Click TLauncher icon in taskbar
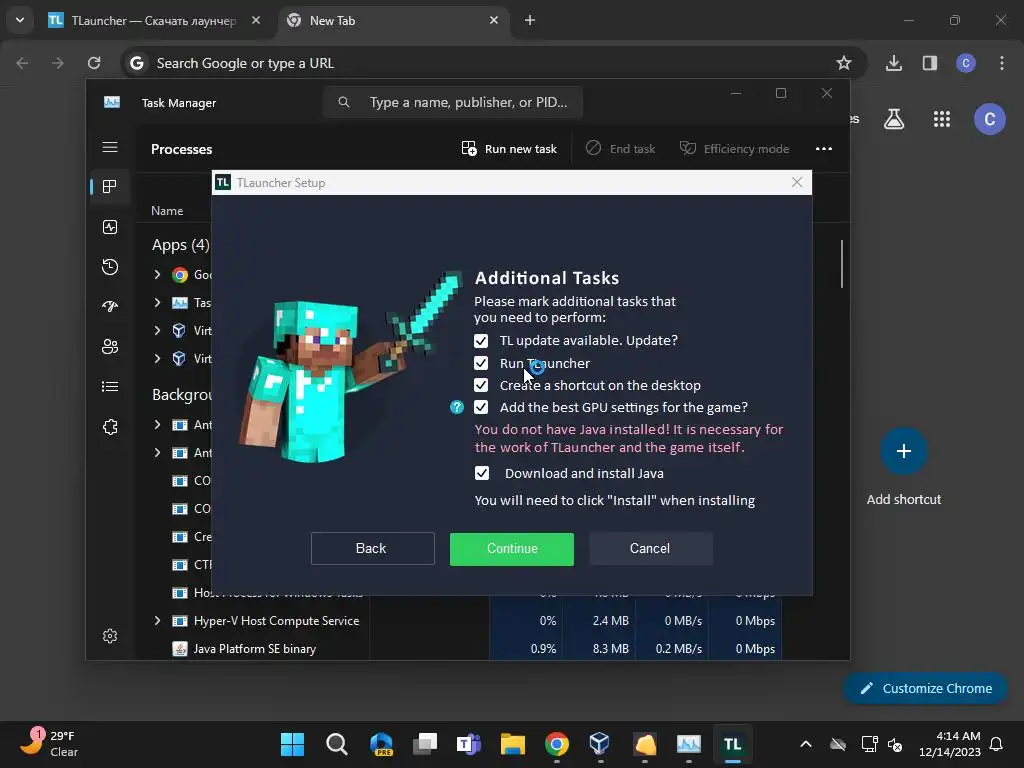This screenshot has height=768, width=1024. point(732,744)
